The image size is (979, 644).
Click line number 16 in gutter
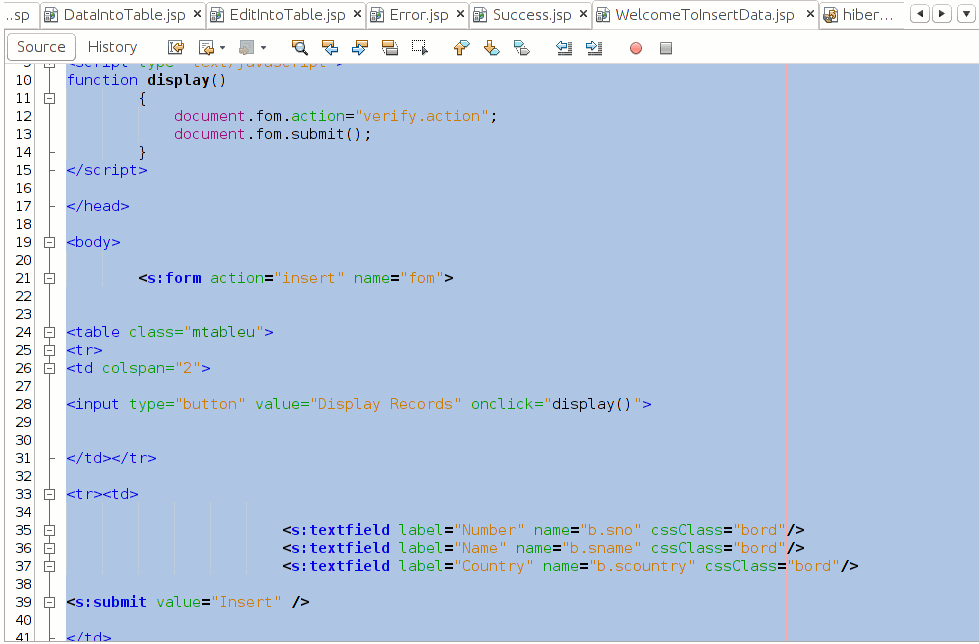24,188
